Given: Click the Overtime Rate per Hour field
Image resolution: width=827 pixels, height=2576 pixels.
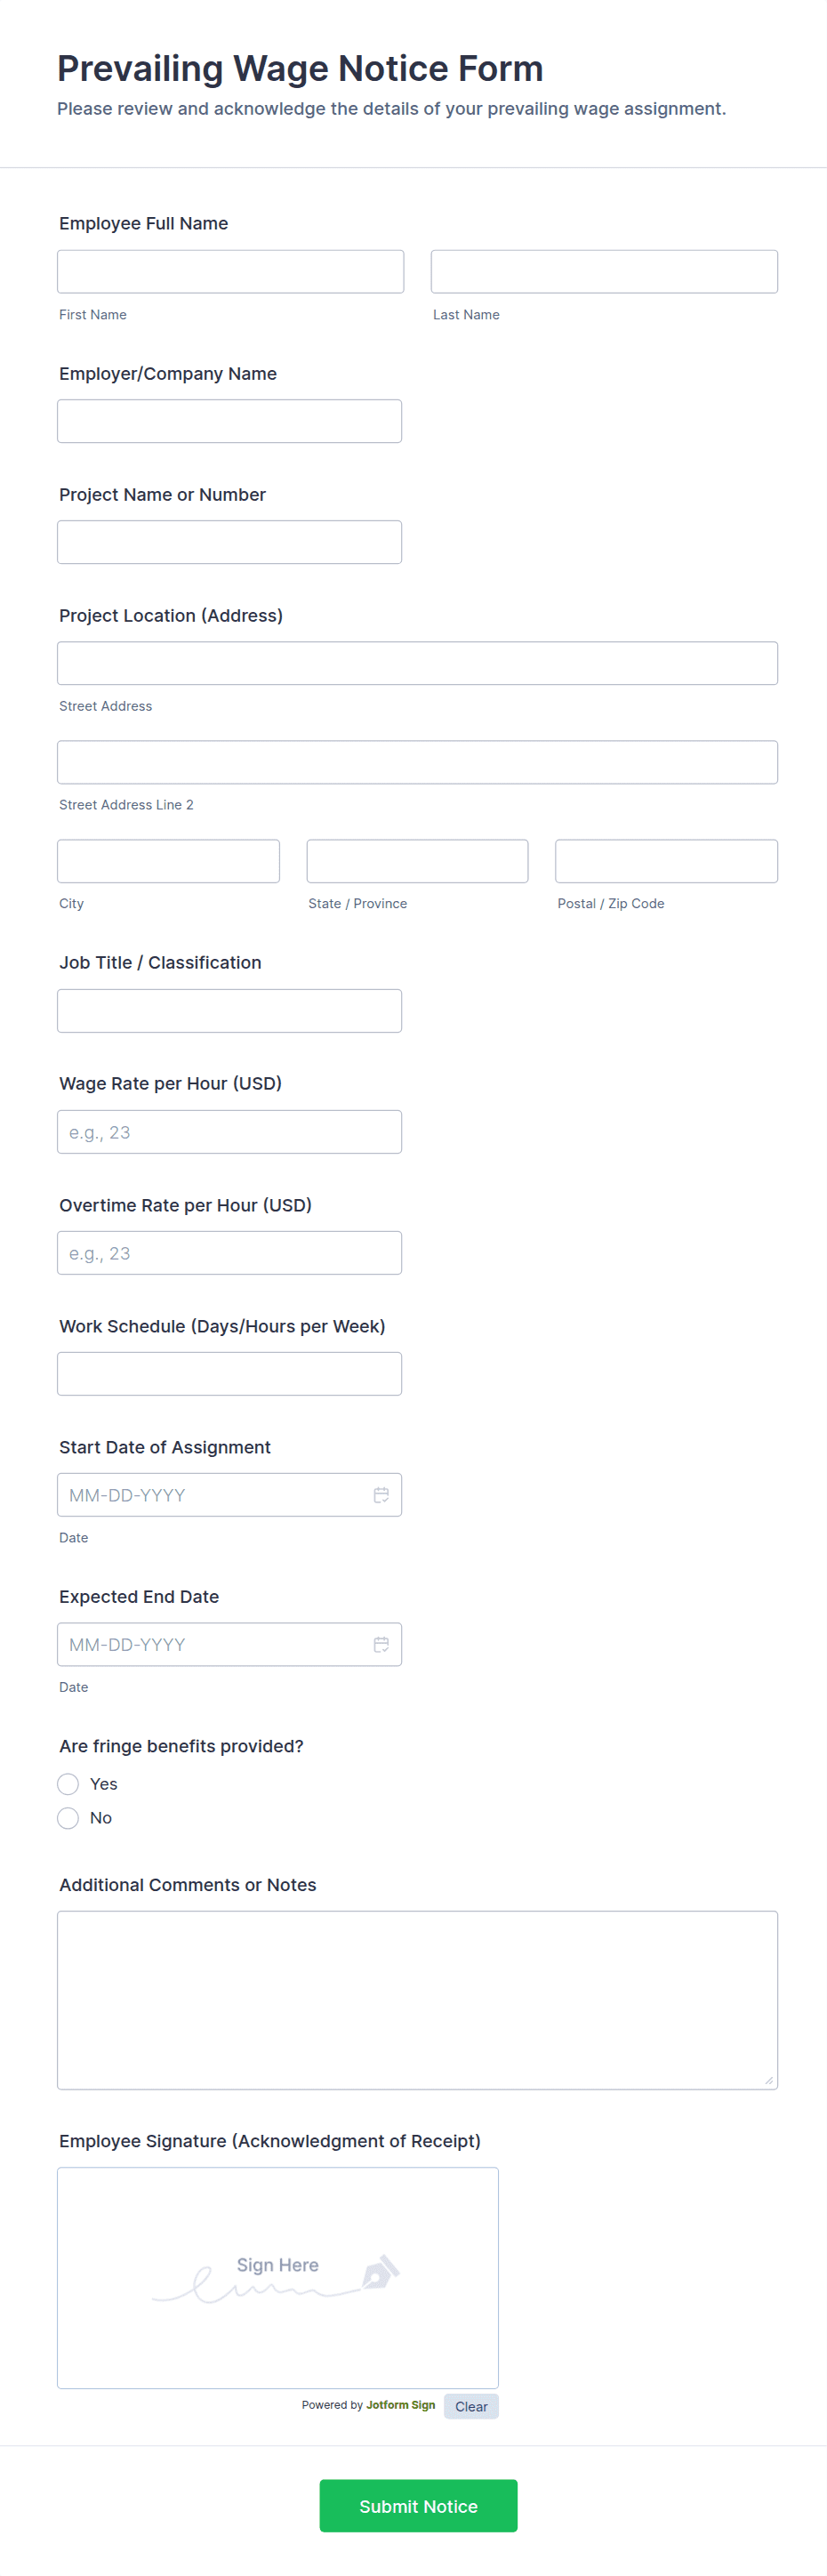Looking at the screenshot, I should pos(229,1253).
